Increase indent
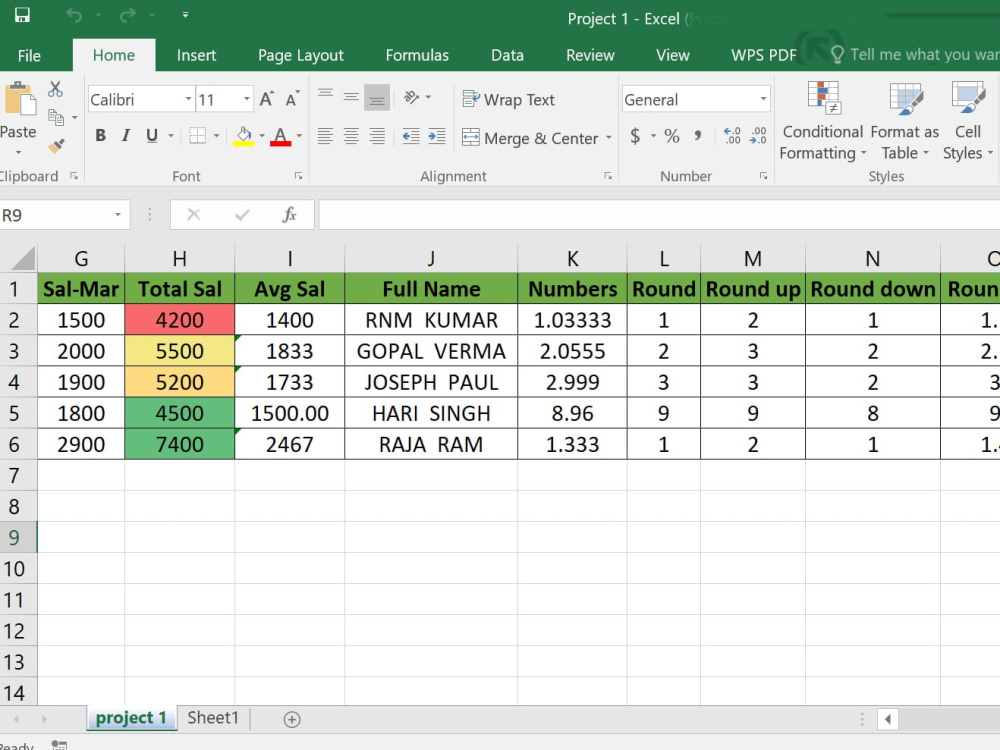Viewport: 1000px width, 750px height. click(x=437, y=136)
